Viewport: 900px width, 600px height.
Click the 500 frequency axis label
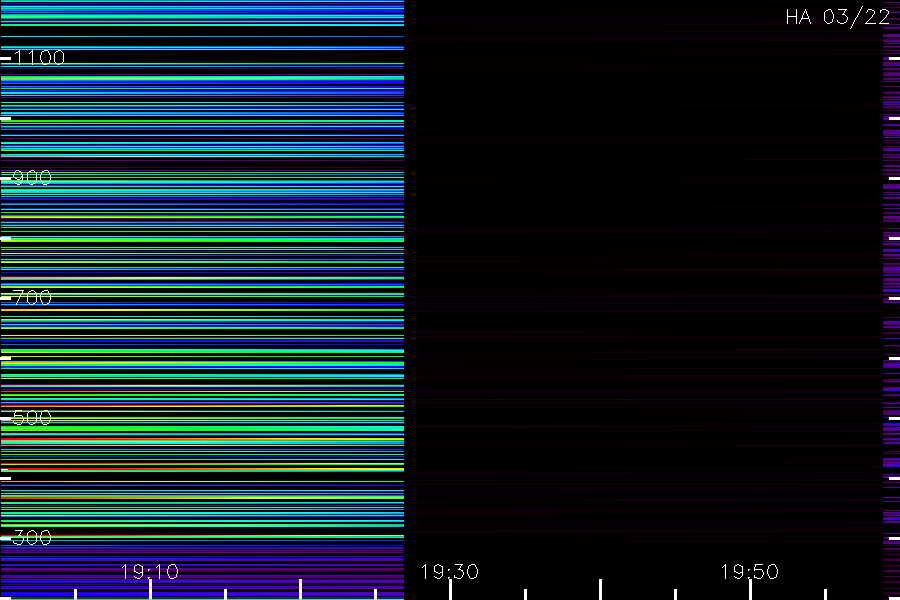(x=32, y=417)
